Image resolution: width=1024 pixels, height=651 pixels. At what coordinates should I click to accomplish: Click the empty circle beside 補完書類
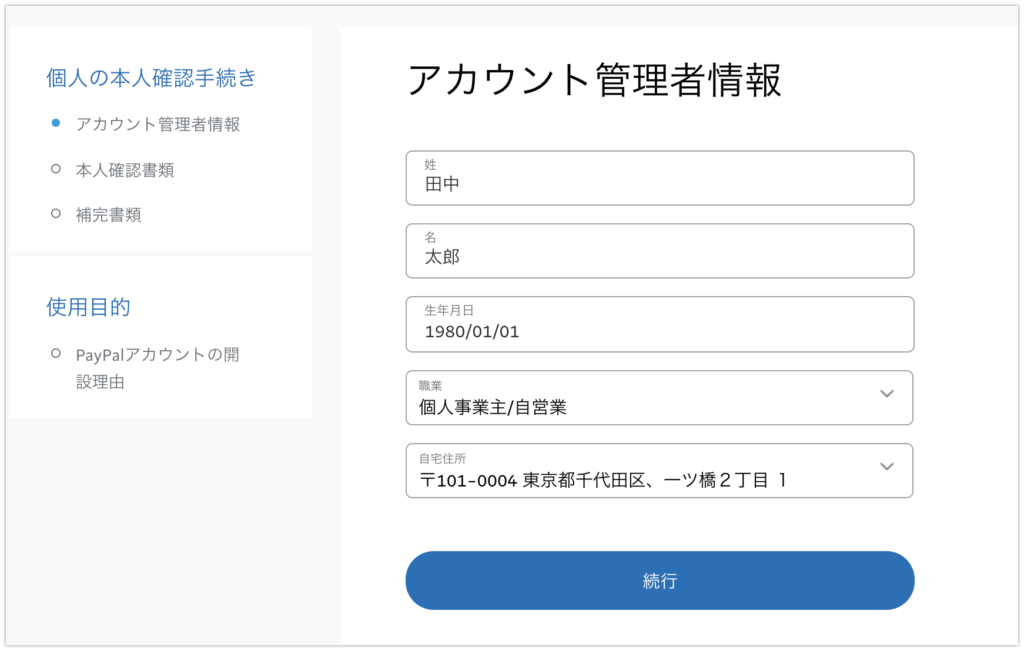[x=56, y=214]
